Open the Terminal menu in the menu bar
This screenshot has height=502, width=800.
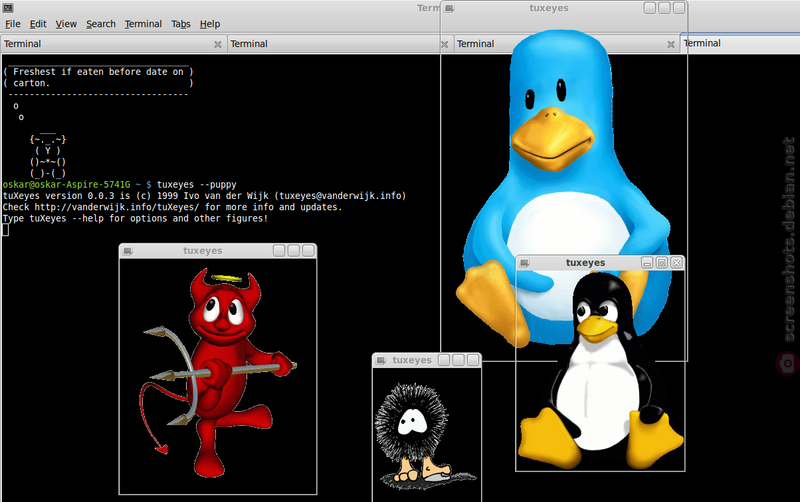coord(143,24)
